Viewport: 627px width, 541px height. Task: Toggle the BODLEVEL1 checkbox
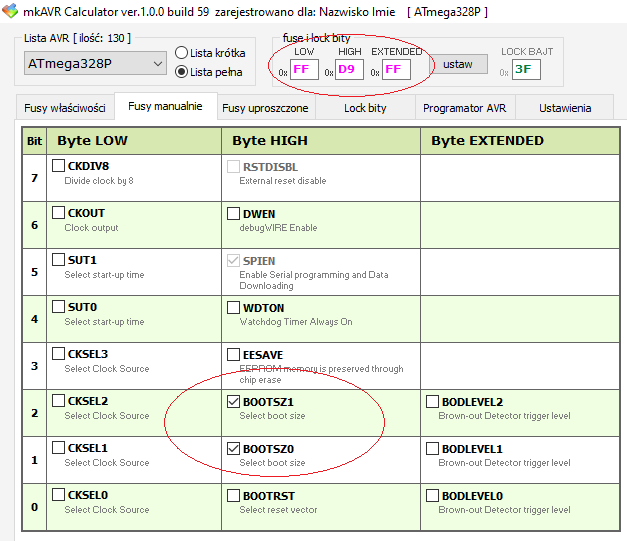[x=432, y=449]
